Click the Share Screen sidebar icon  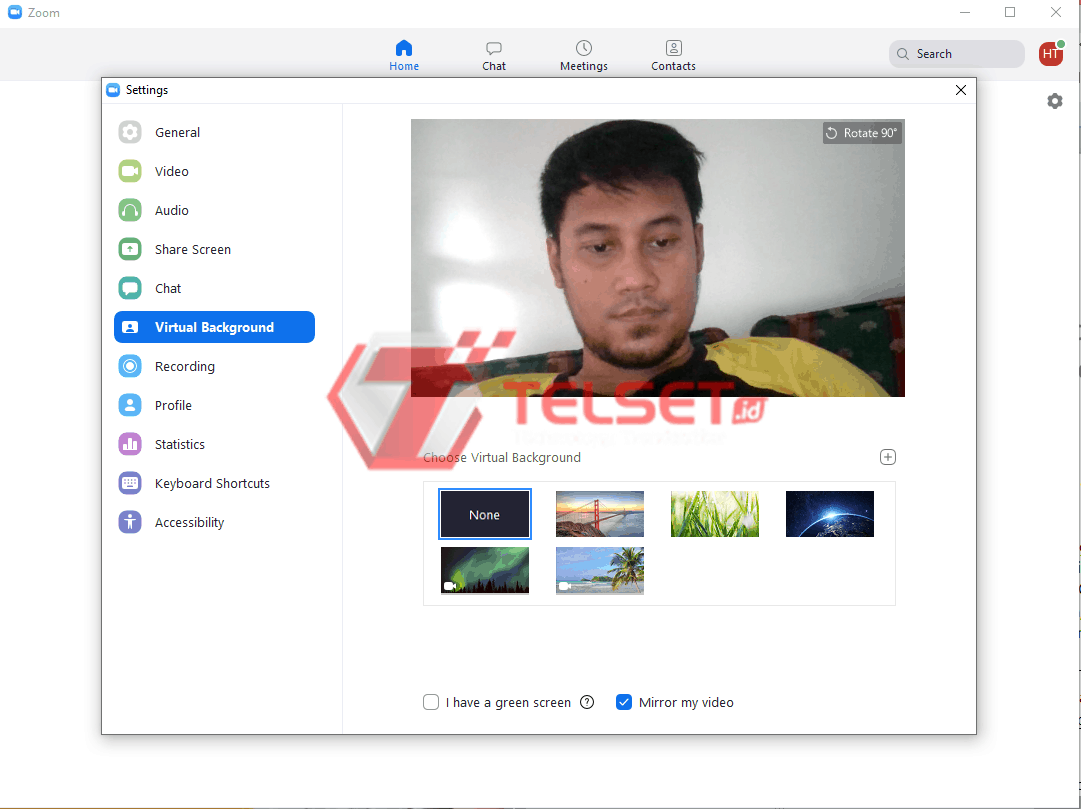click(x=130, y=249)
